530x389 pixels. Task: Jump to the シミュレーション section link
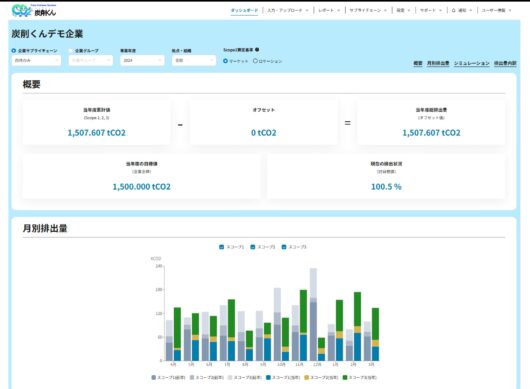tap(472, 63)
